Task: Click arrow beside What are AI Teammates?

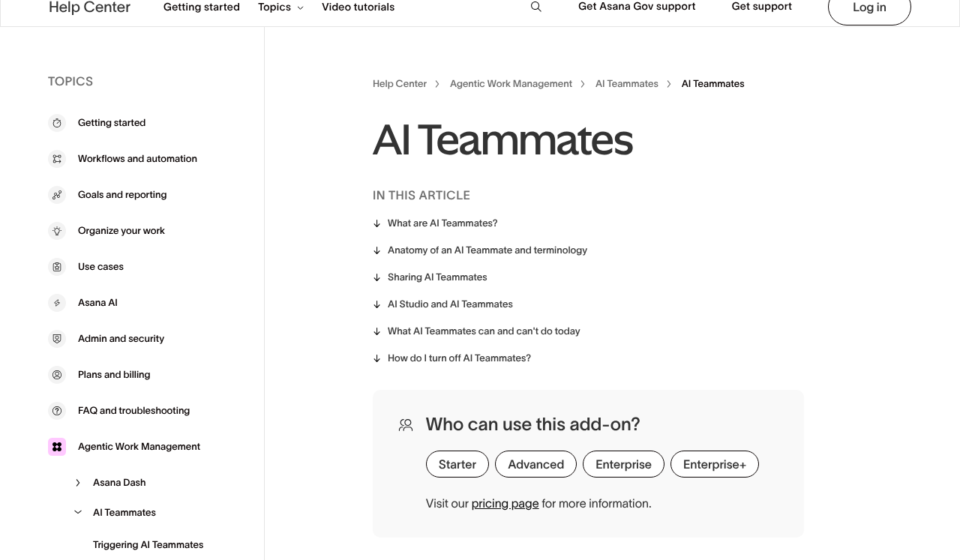Action: 377,223
